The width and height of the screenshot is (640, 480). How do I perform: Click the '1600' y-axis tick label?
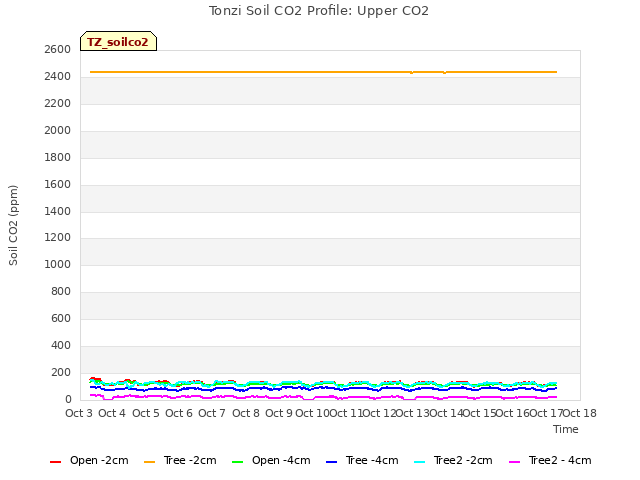click(58, 184)
